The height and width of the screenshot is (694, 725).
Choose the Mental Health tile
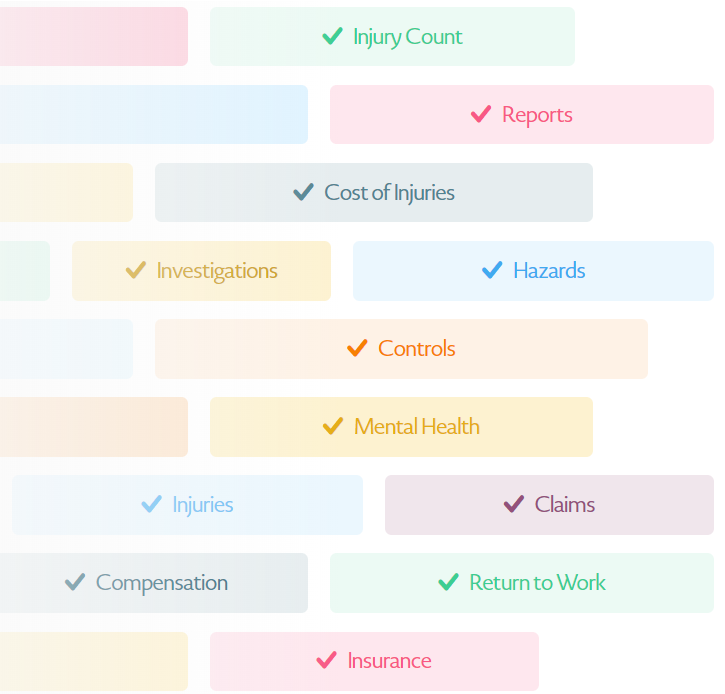(401, 427)
